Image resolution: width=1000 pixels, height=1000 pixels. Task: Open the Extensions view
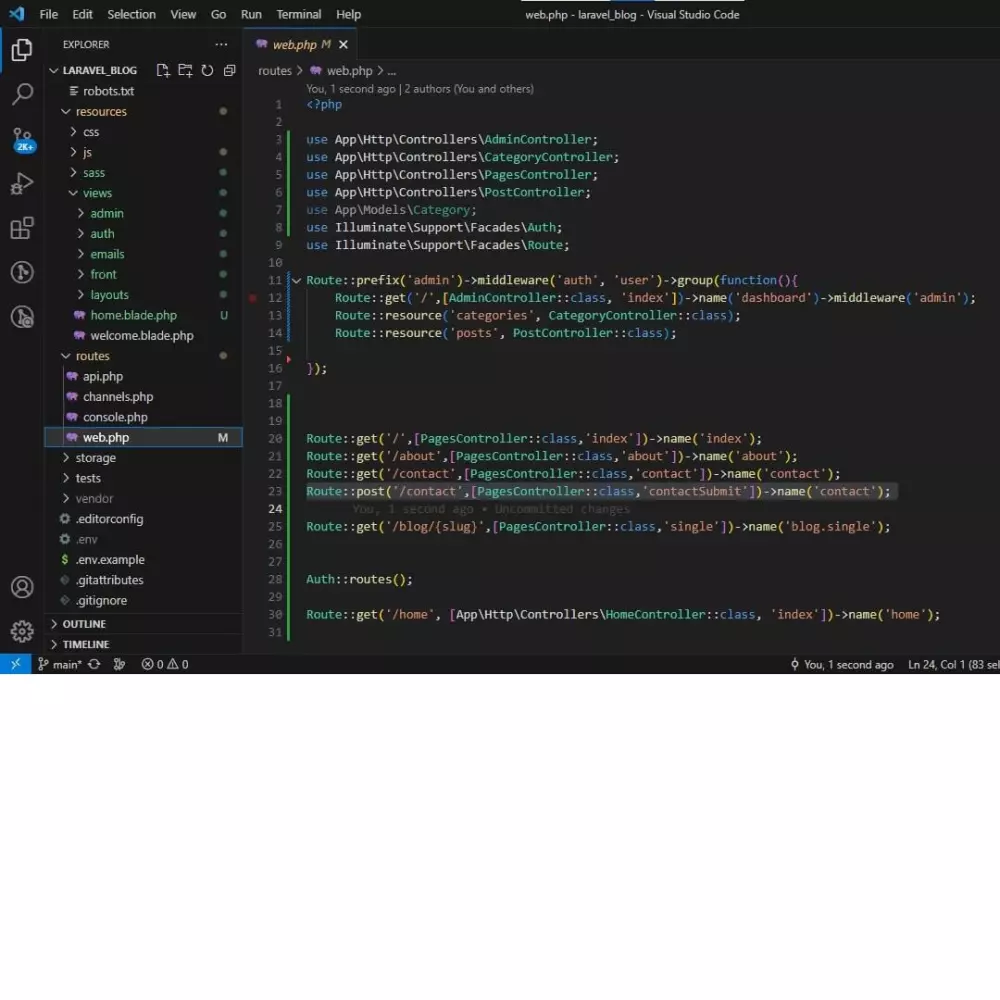(x=22, y=228)
